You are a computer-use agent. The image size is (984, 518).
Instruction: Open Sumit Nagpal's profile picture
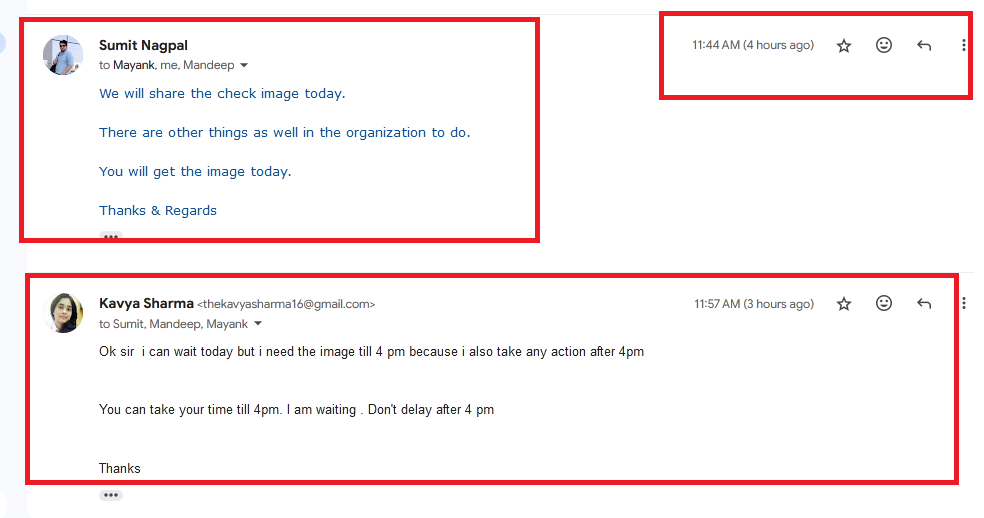click(x=63, y=55)
